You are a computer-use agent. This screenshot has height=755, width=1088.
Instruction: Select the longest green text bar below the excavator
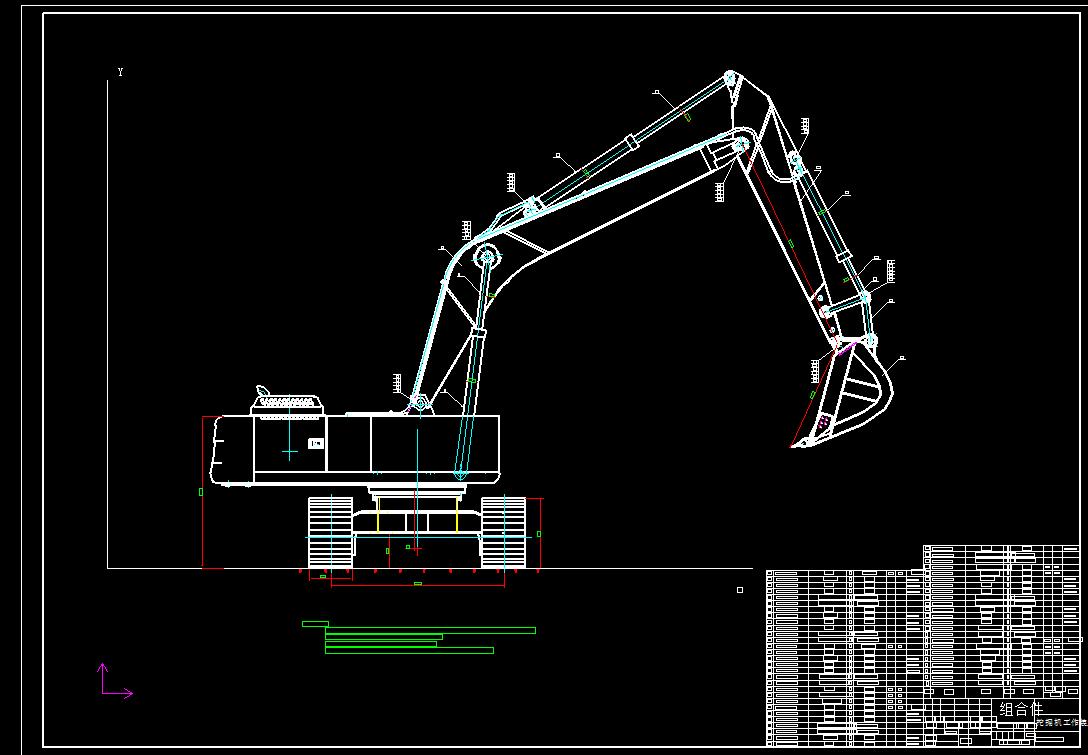430,630
